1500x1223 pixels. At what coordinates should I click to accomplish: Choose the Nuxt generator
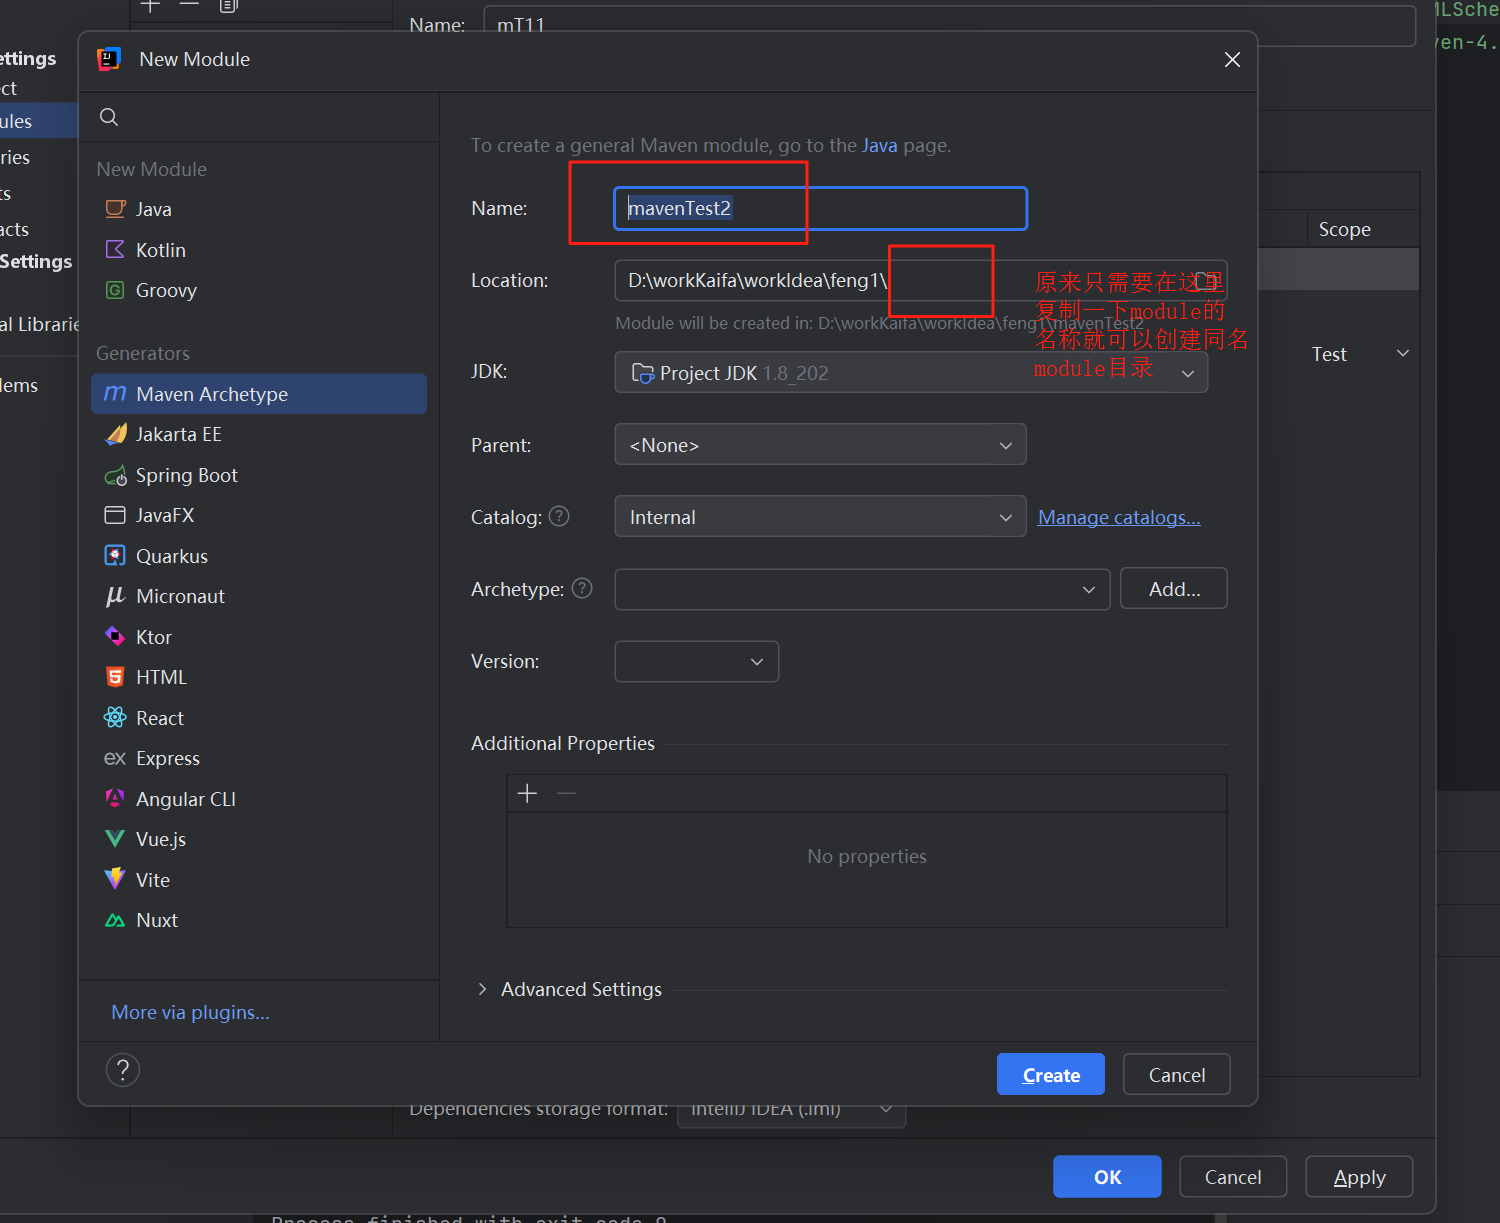click(x=259, y=920)
